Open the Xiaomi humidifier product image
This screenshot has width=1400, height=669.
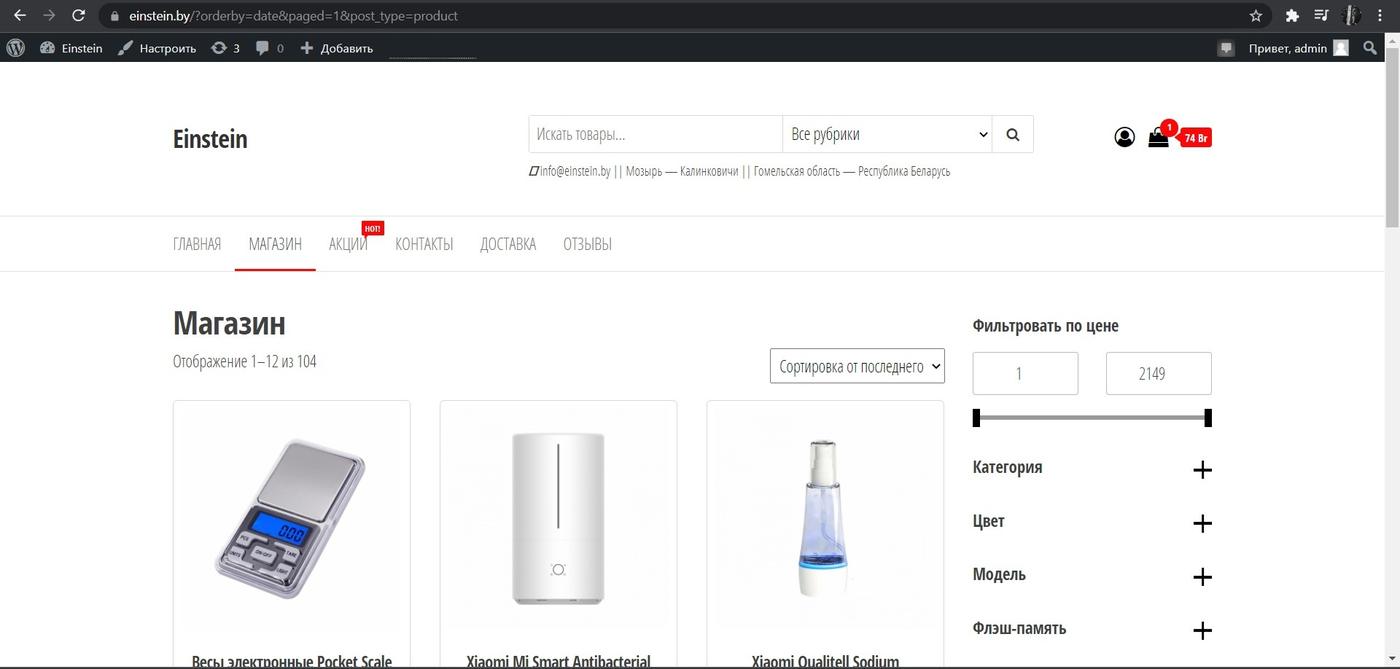tap(558, 517)
